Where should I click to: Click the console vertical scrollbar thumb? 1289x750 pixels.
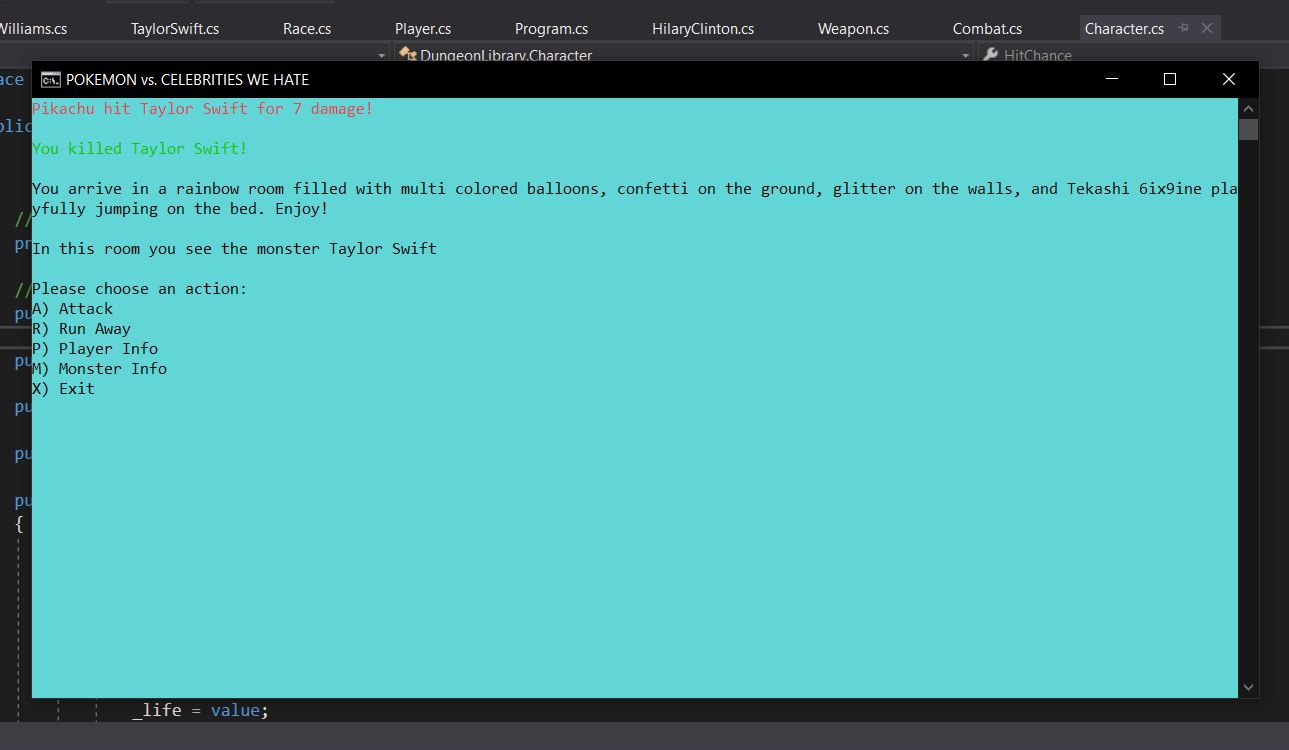pos(1248,129)
